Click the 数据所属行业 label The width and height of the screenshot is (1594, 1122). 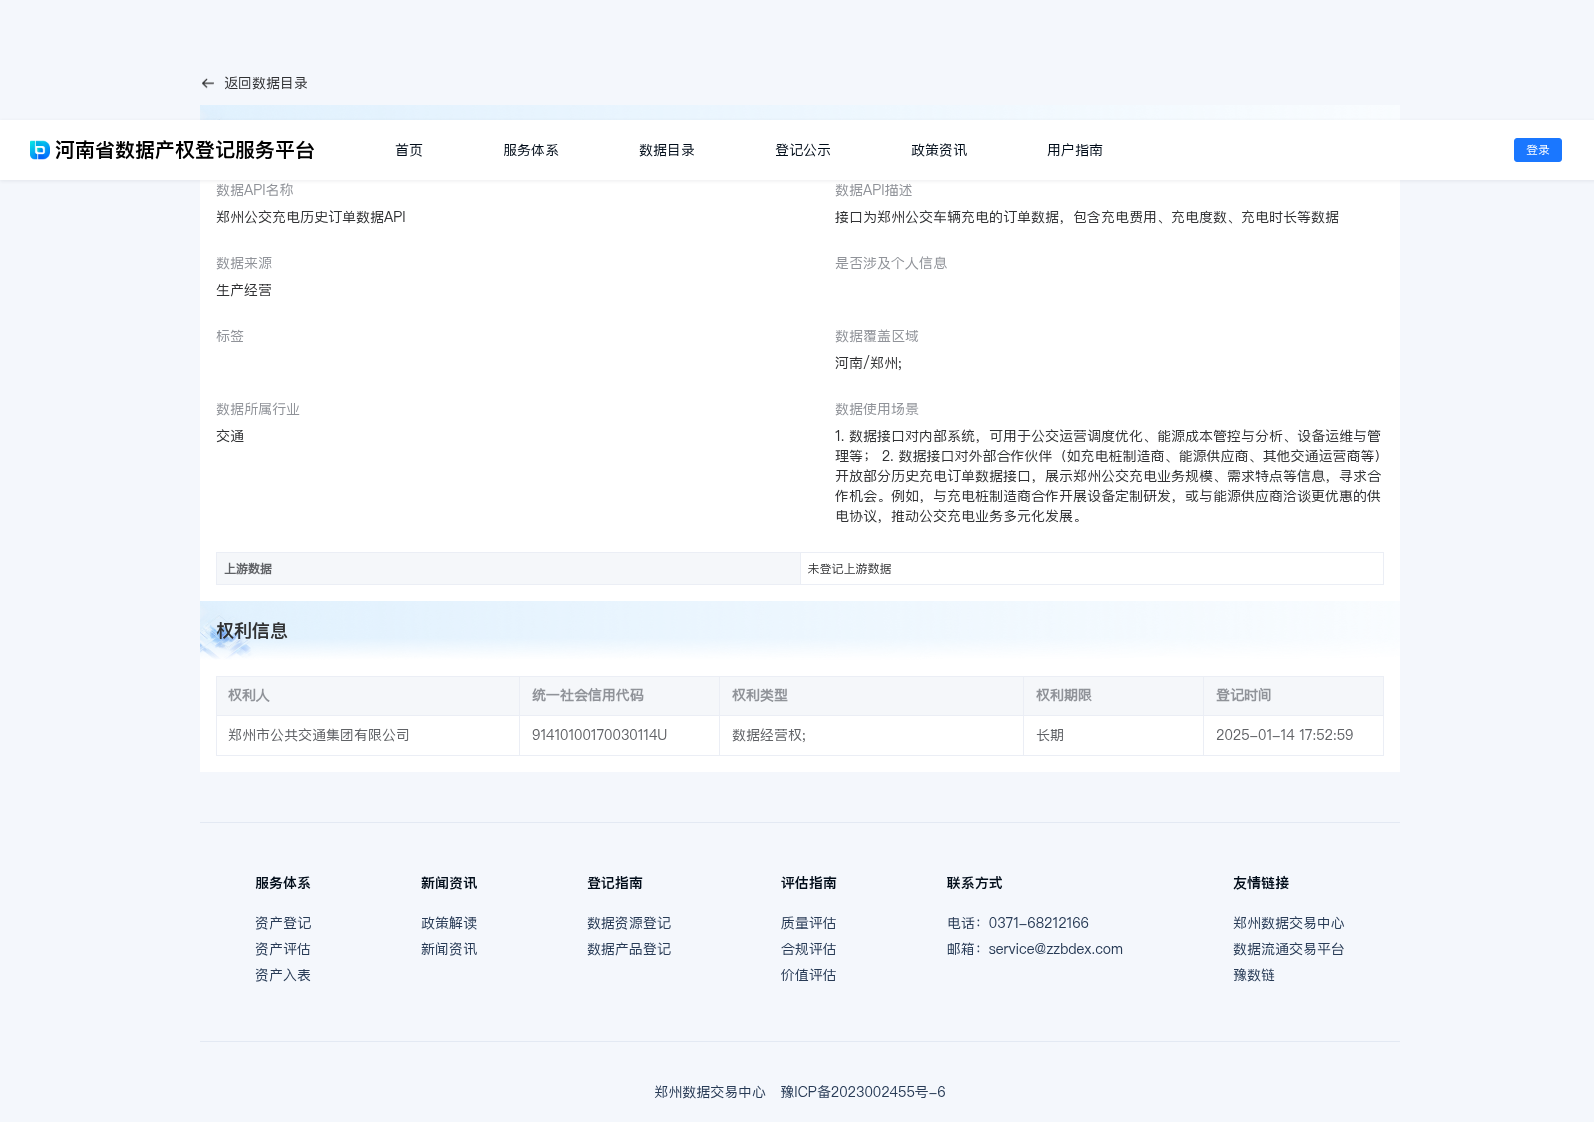click(x=258, y=409)
